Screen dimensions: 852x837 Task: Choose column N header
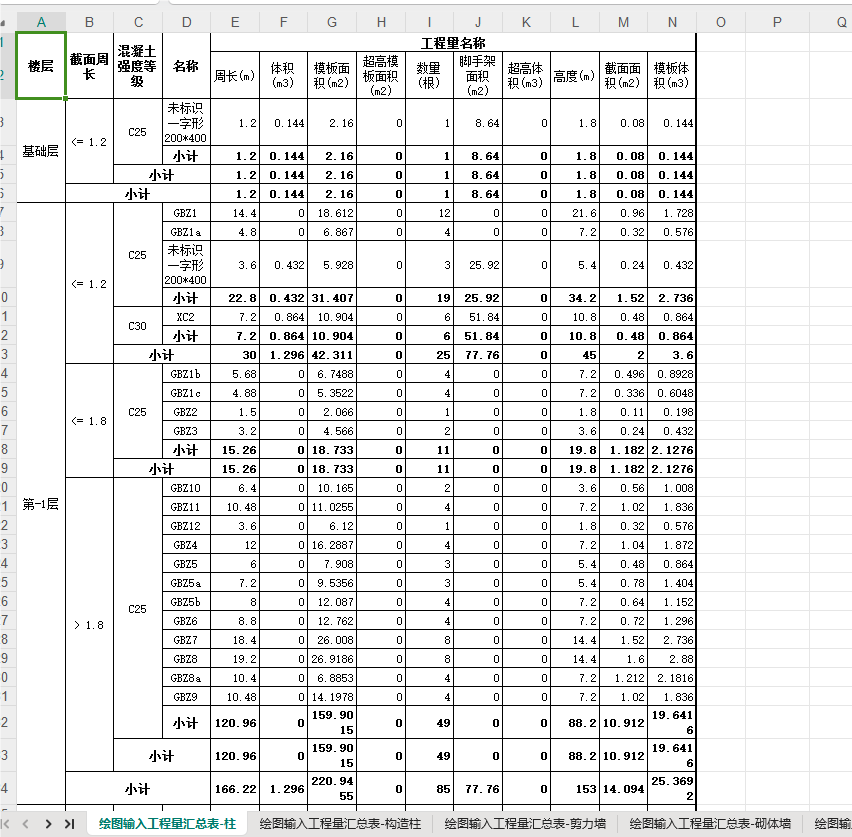click(672, 22)
